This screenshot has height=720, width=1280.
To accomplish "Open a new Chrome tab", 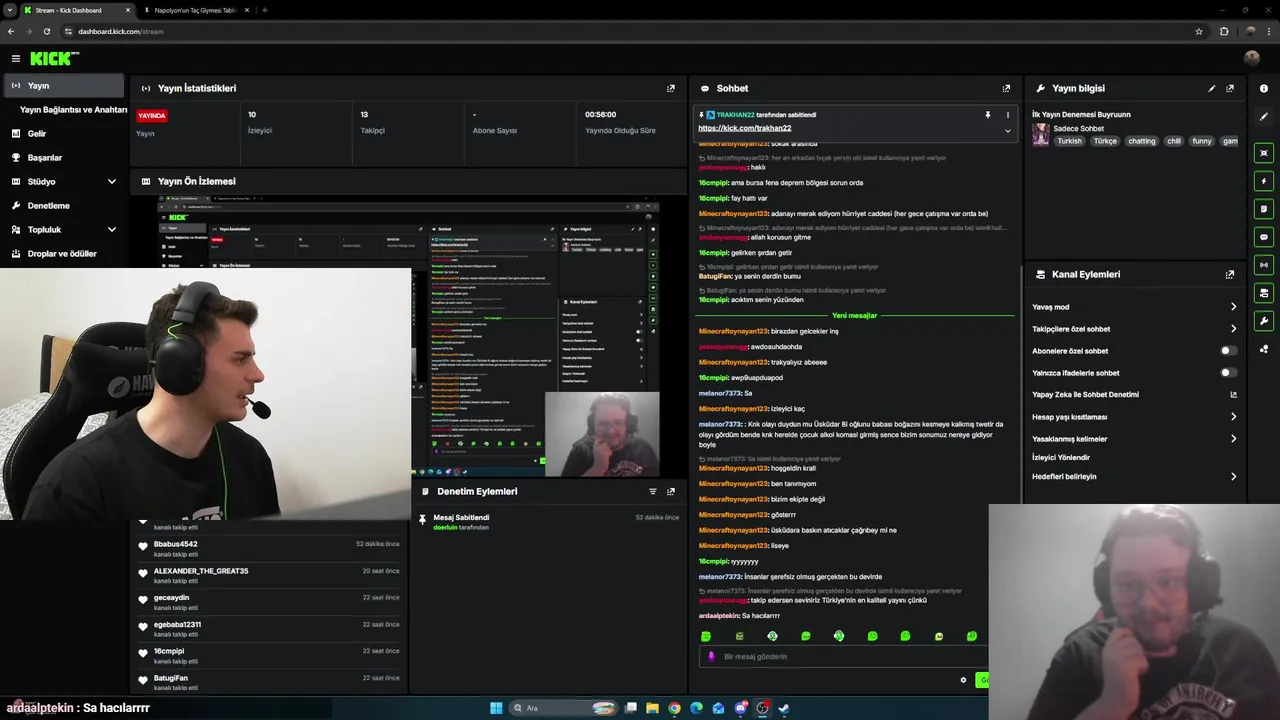I will [x=264, y=10].
